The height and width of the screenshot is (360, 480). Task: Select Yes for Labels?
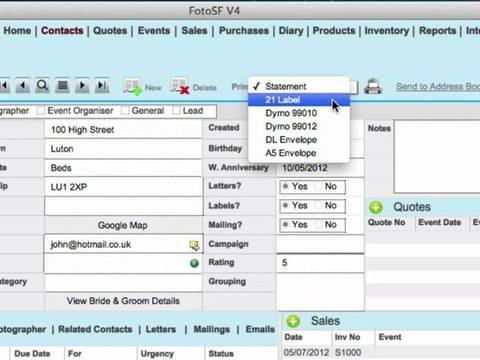285,205
